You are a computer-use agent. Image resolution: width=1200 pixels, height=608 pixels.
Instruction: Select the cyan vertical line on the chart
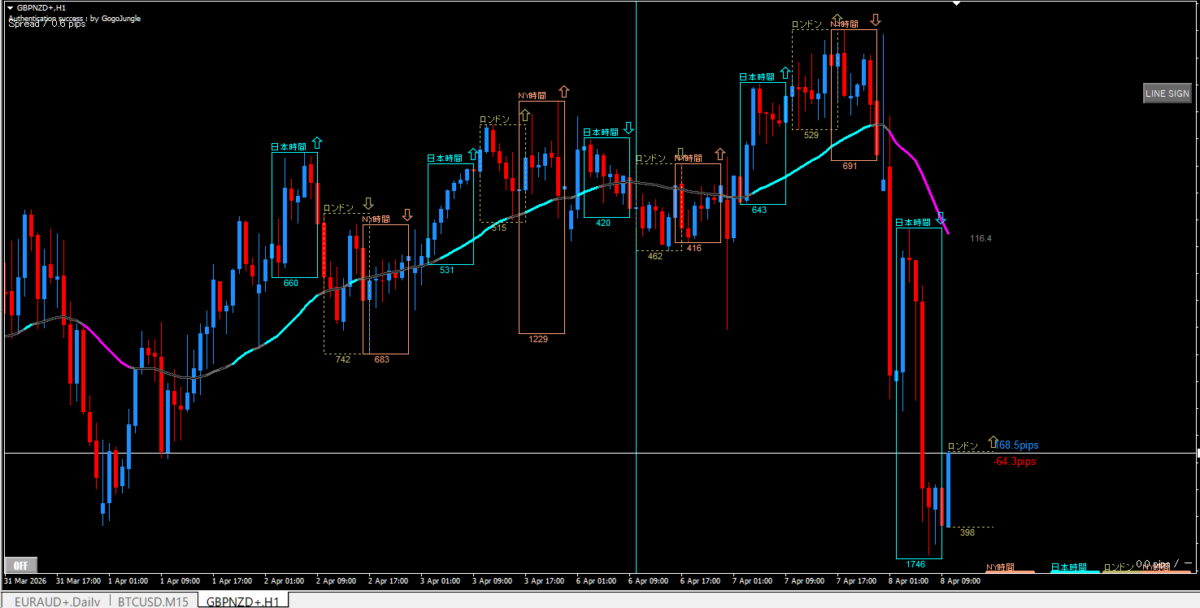click(636, 300)
